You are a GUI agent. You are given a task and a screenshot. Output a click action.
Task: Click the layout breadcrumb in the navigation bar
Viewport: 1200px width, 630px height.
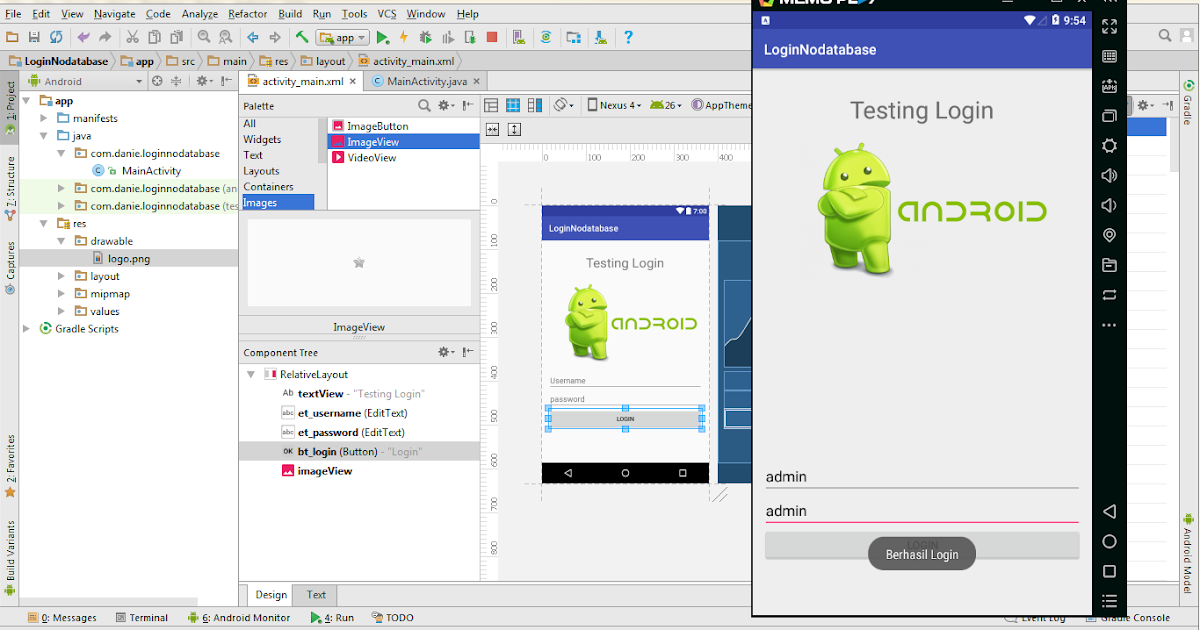(x=323, y=61)
